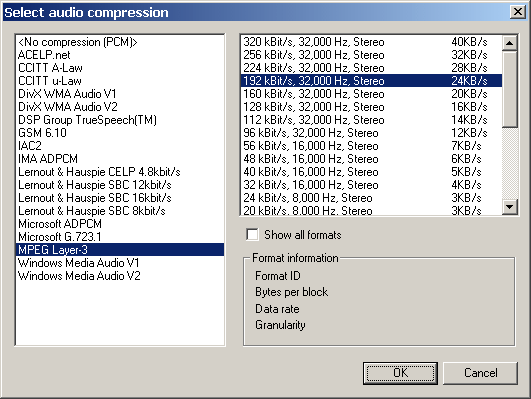Pick DSP Group TrueSpeech(TM) codec
This screenshot has width=531, height=399.
(x=120, y=120)
